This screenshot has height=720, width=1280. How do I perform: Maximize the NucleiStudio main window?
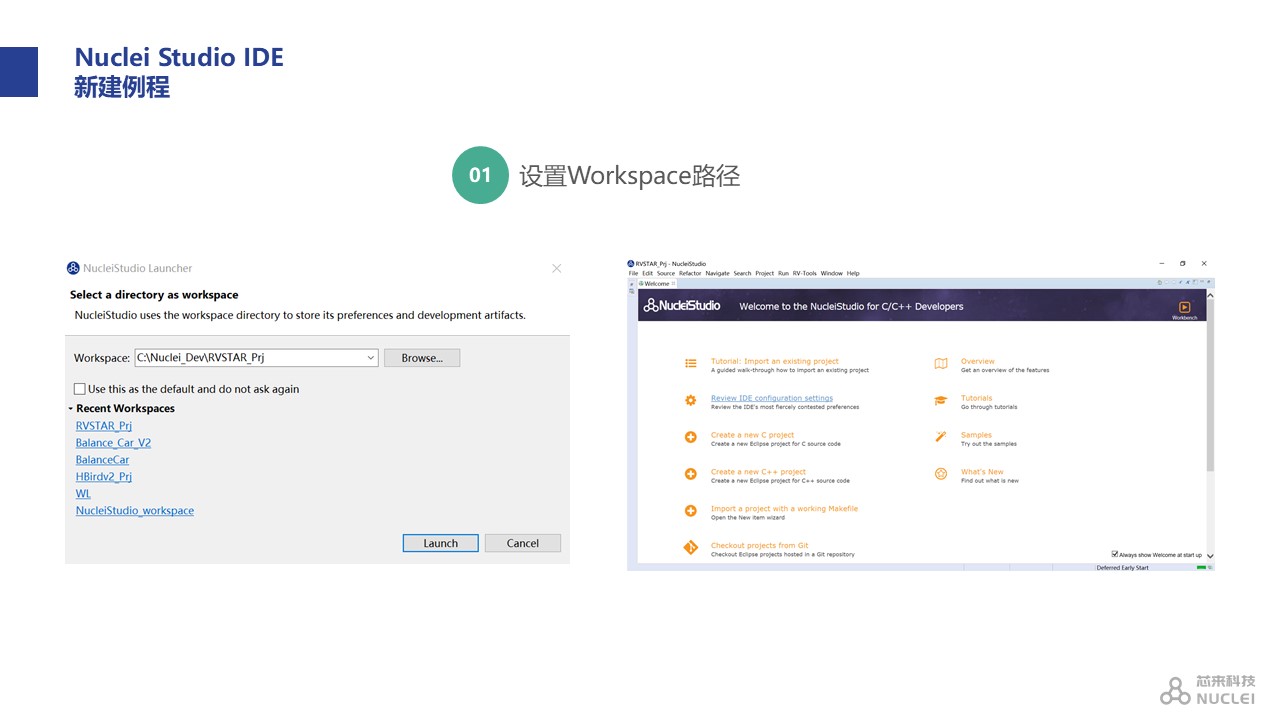coord(1183,264)
